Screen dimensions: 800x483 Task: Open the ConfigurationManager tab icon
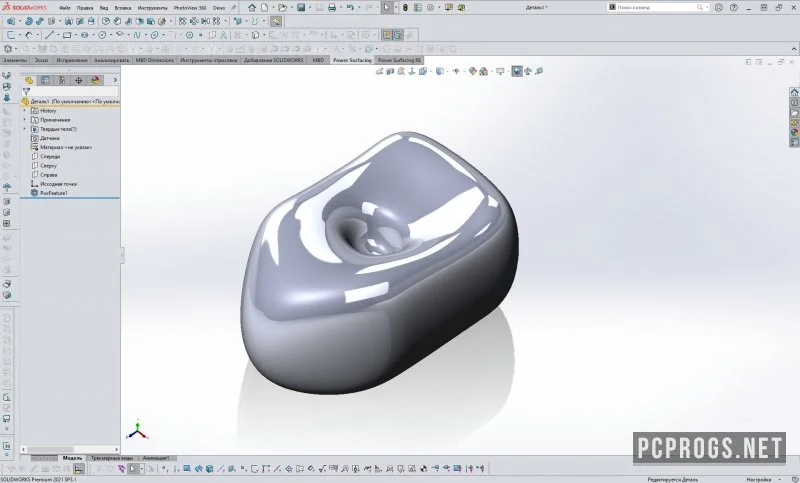point(62,80)
